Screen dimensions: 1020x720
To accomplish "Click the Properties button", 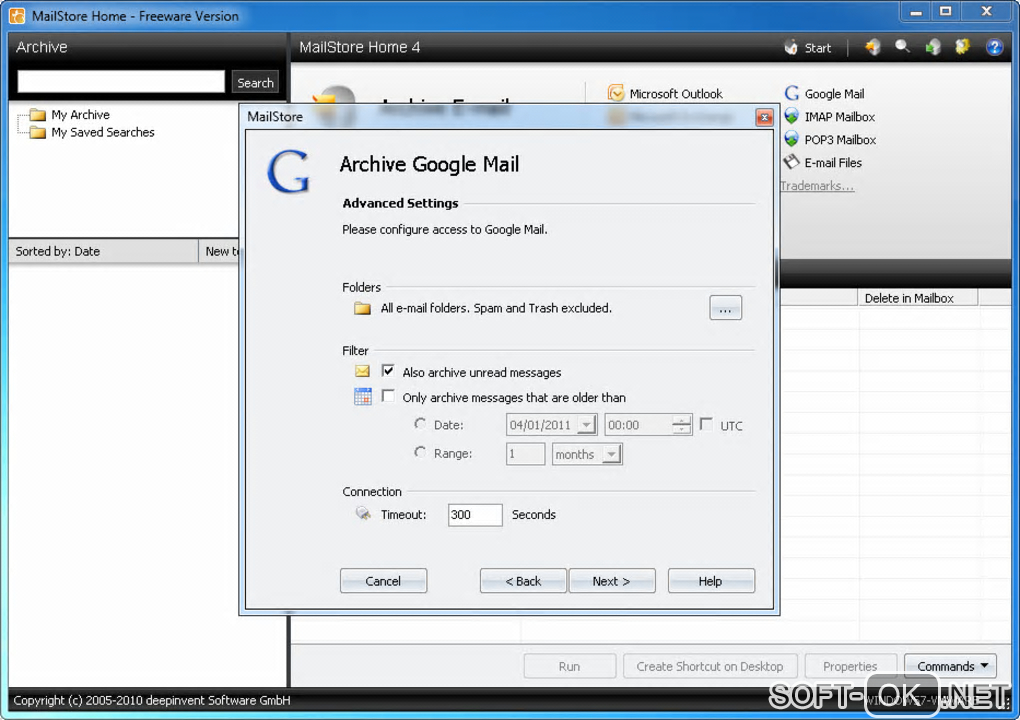I will click(x=850, y=666).
